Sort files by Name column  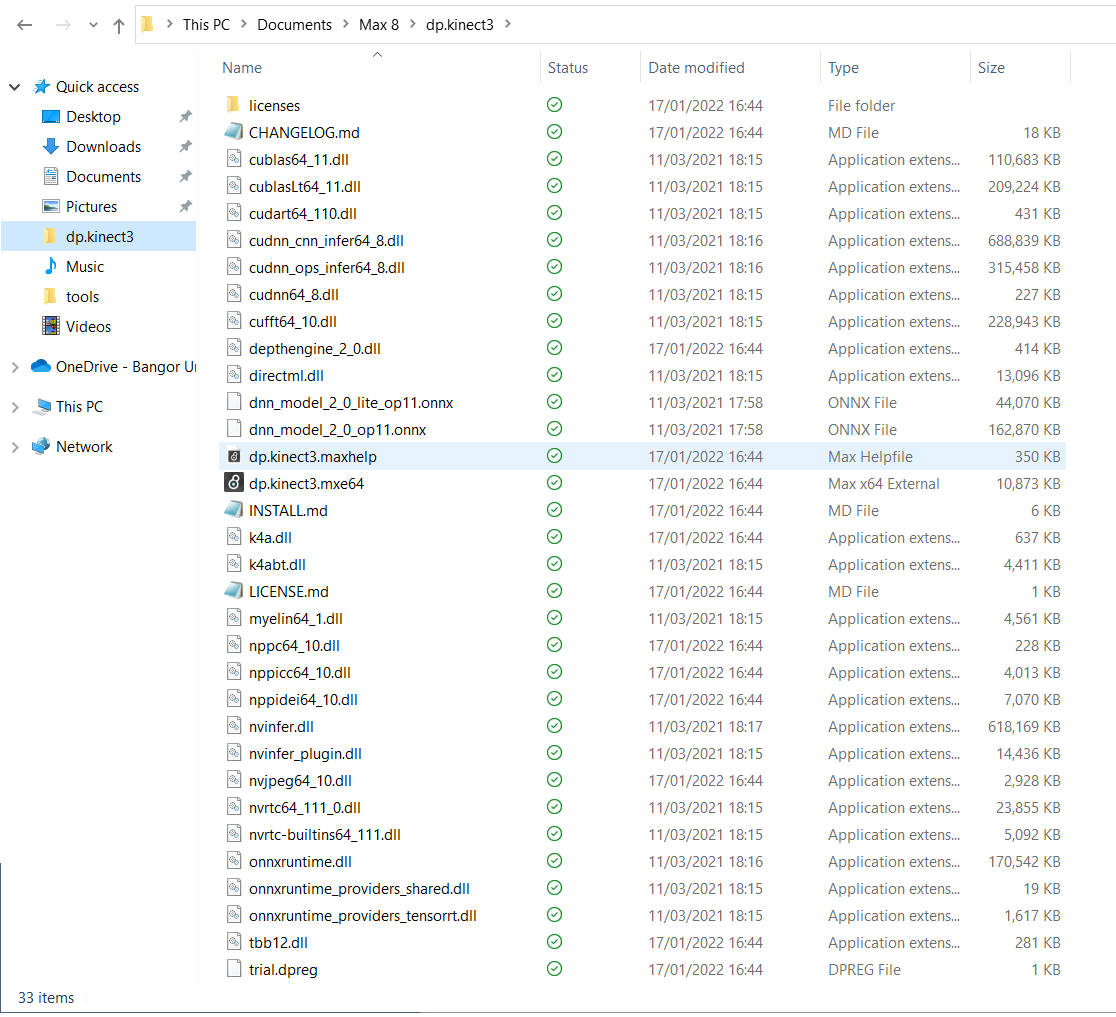click(x=242, y=68)
